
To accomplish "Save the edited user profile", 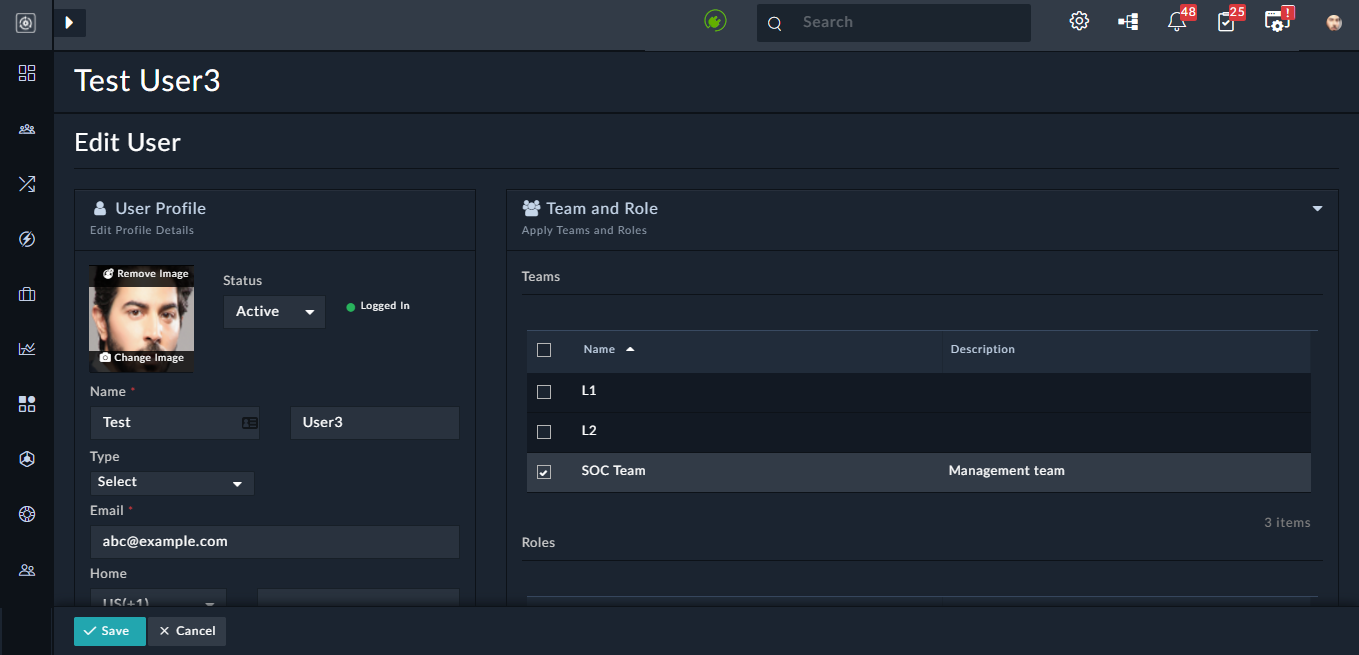I will click(x=109, y=631).
